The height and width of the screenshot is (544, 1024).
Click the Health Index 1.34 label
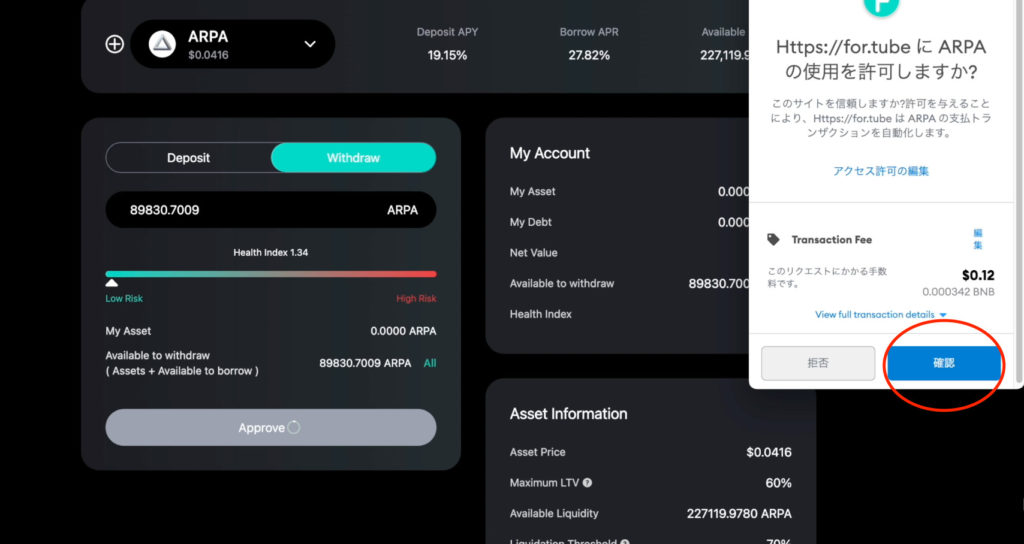click(x=270, y=252)
